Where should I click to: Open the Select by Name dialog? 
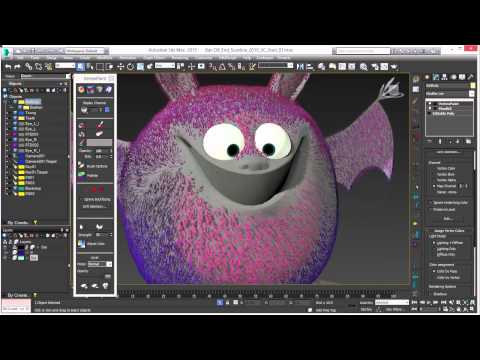pyautogui.click(x=90, y=67)
